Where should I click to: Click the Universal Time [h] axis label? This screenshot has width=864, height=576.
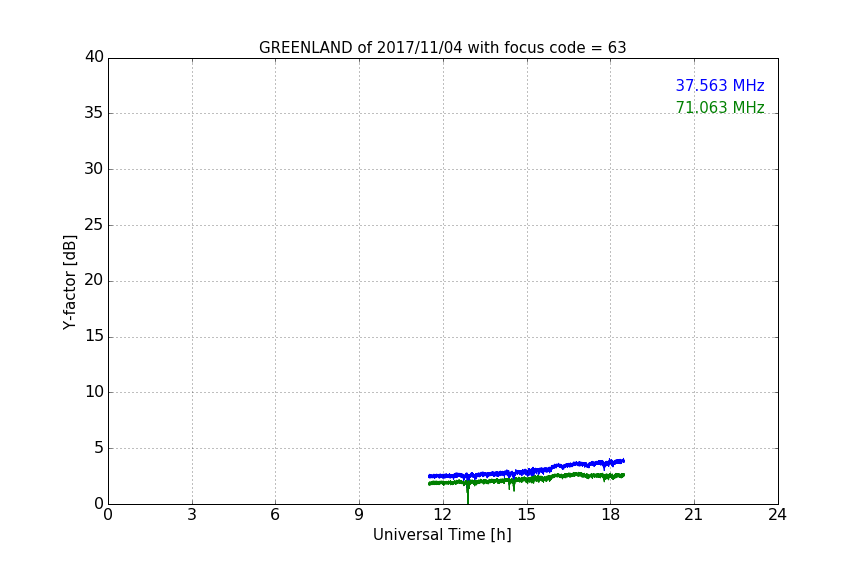point(442,535)
